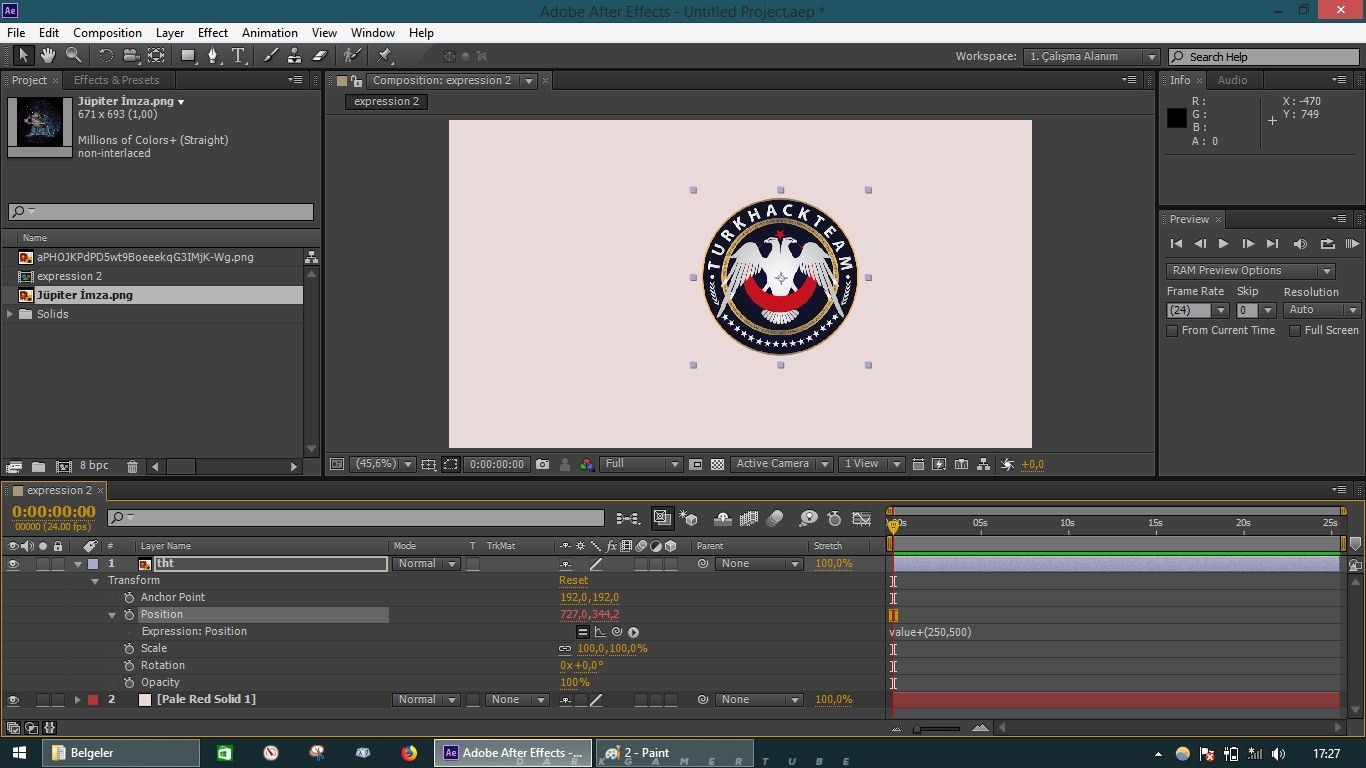Open Composition Flowchart icon in viewer
Viewport: 1366px width, 768px height.
[984, 464]
